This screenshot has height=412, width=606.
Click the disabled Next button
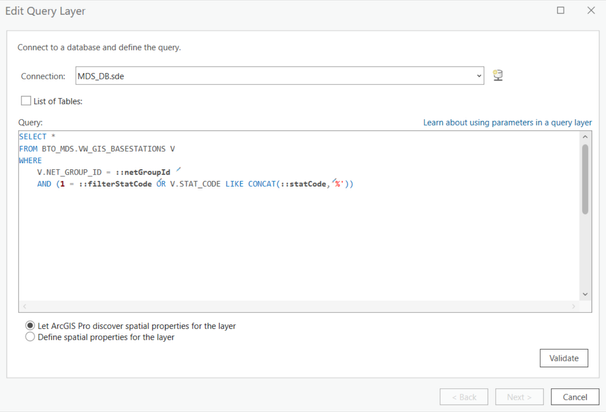pos(519,397)
